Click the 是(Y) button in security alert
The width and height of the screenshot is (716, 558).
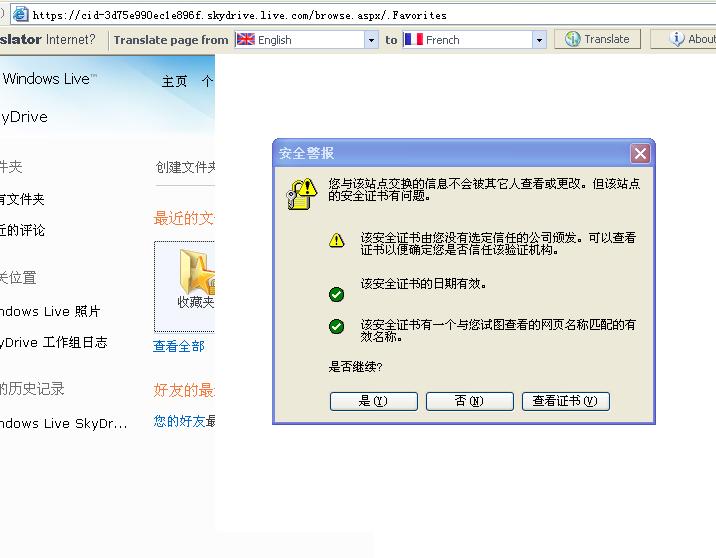pyautogui.click(x=374, y=401)
